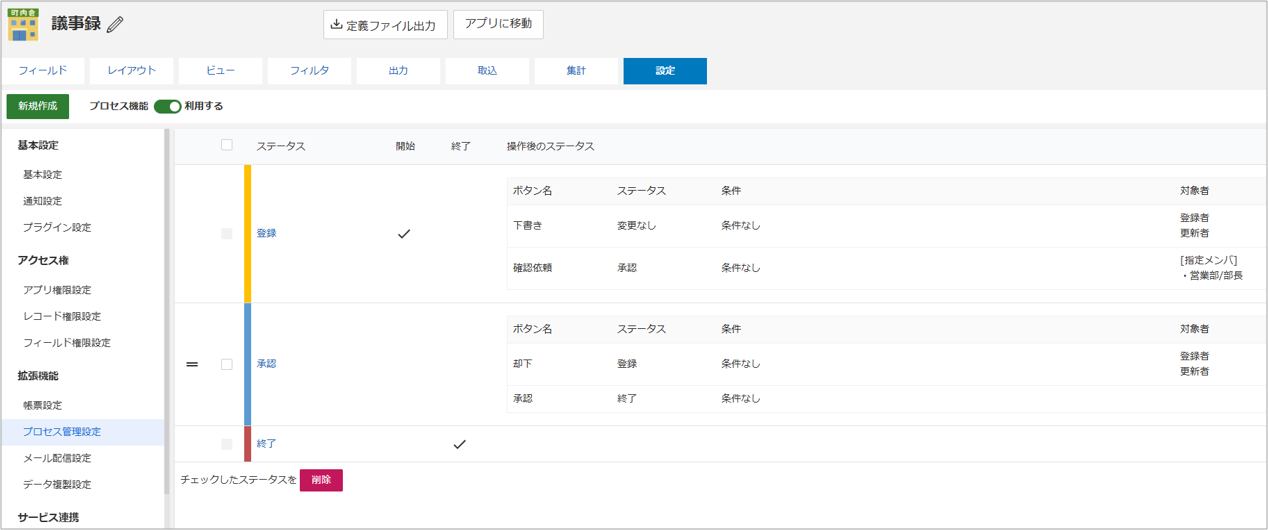Click the アクセス権 section heading
This screenshot has width=1268, height=530.
coord(43,260)
